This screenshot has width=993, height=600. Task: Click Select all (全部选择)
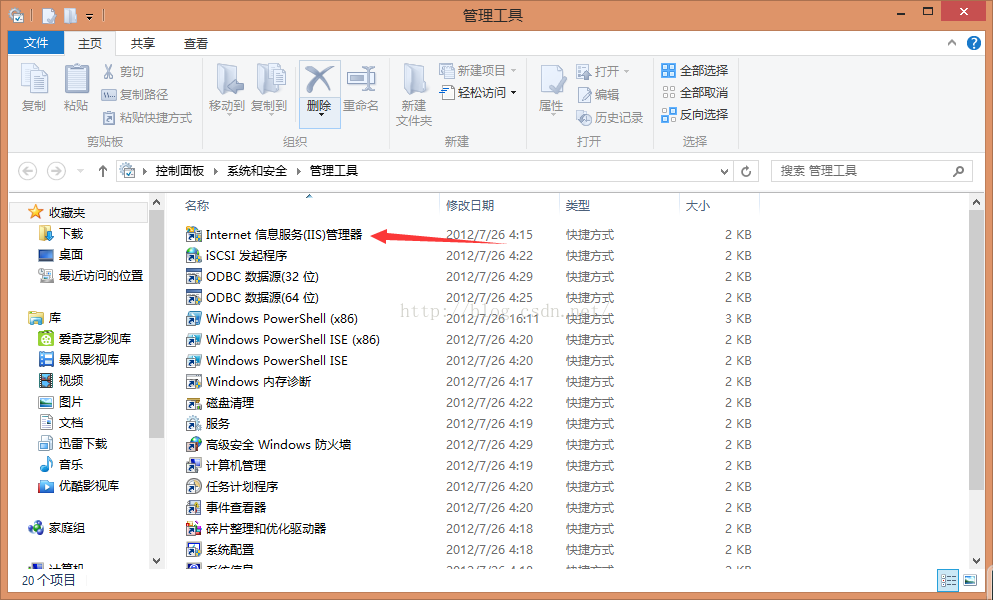[x=695, y=70]
